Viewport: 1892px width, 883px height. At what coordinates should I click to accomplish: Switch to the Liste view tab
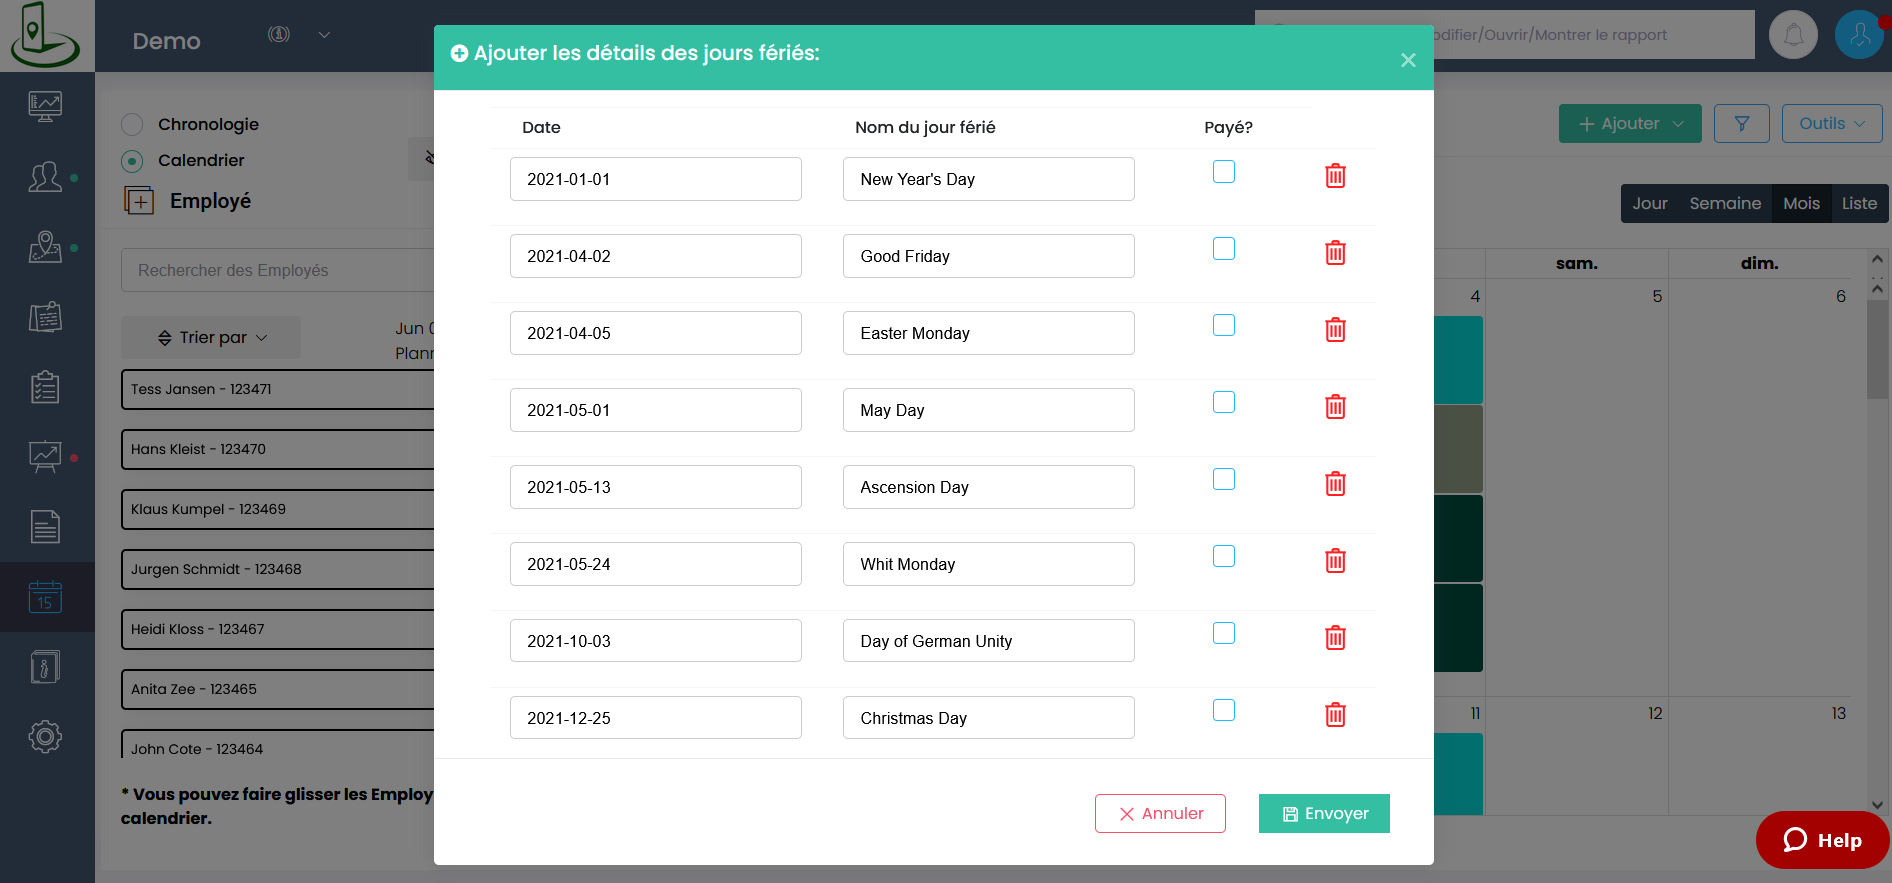(1858, 204)
